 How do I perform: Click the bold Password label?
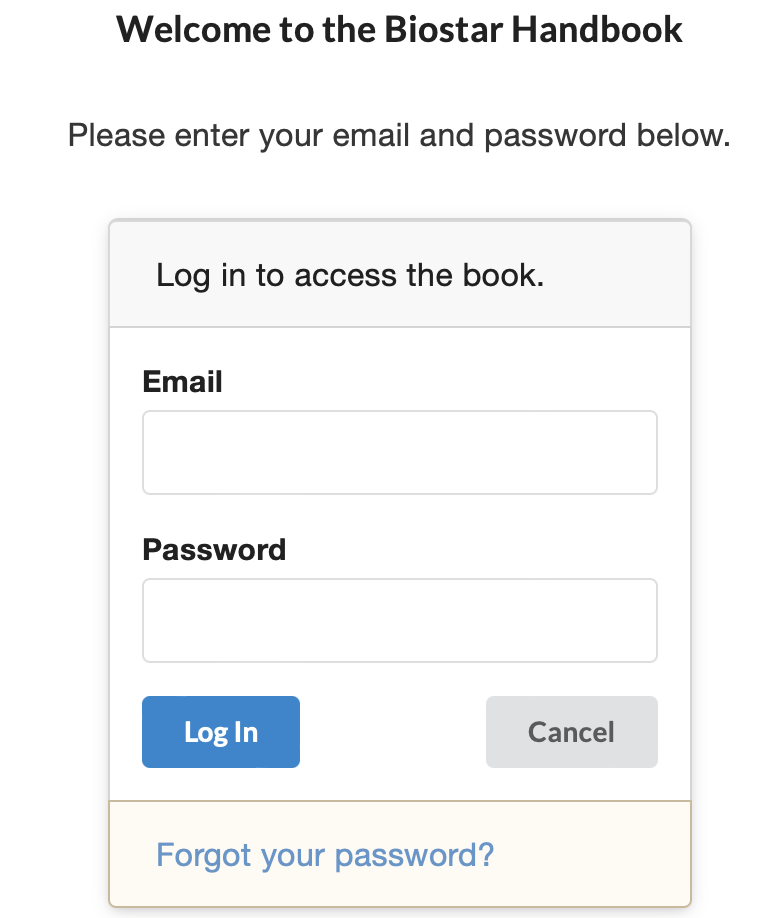click(214, 550)
